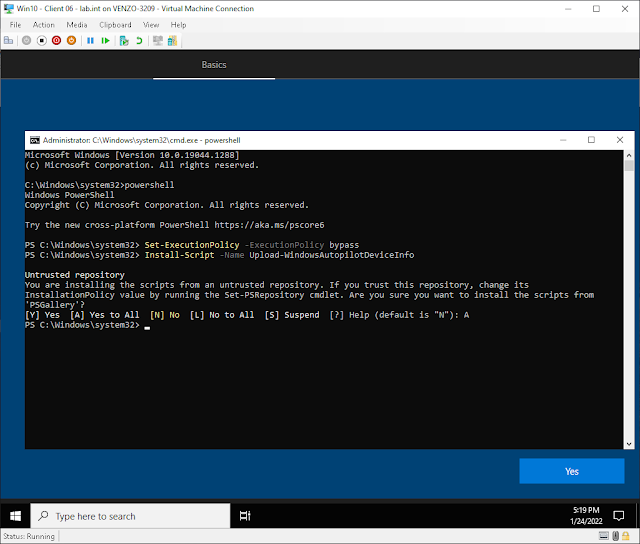Click the Share resources toolbar icon
The height and width of the screenshot is (544, 640).
point(172,40)
